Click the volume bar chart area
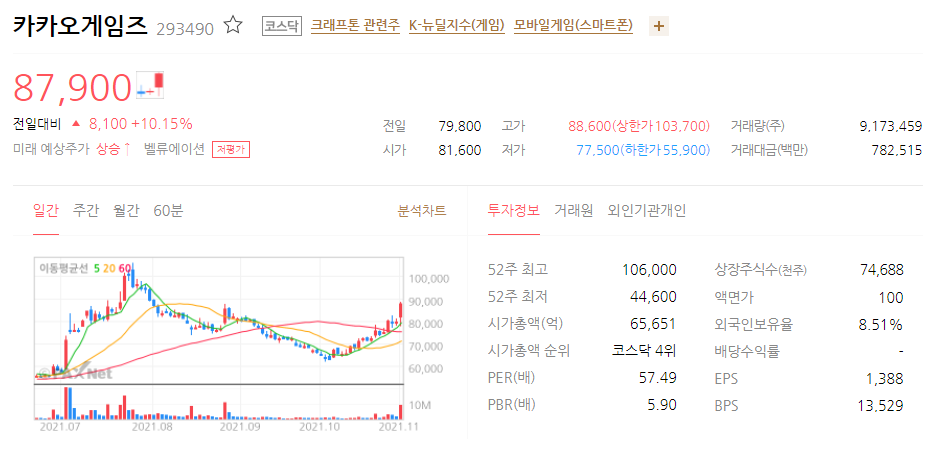Screen dimensions: 932x451 coord(219,402)
